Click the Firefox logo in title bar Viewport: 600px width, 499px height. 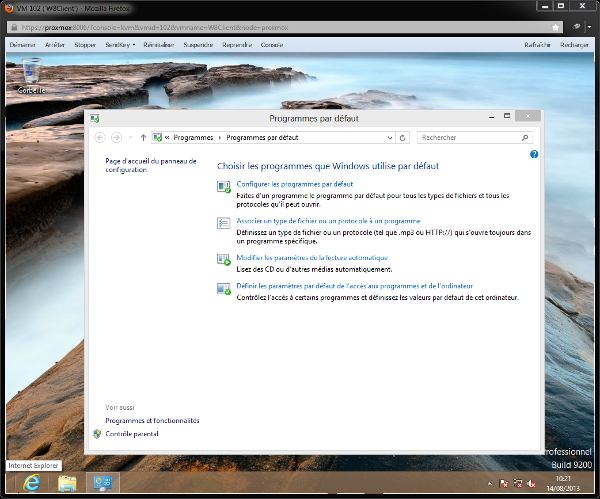[x=8, y=8]
